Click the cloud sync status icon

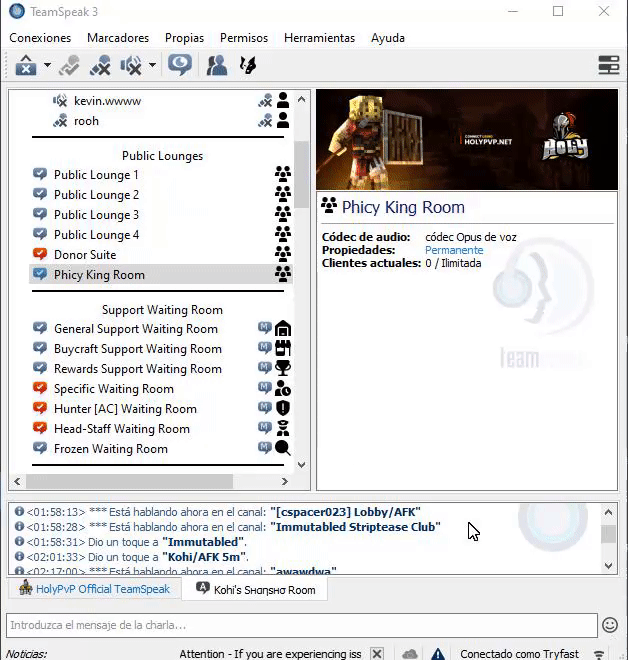click(410, 654)
